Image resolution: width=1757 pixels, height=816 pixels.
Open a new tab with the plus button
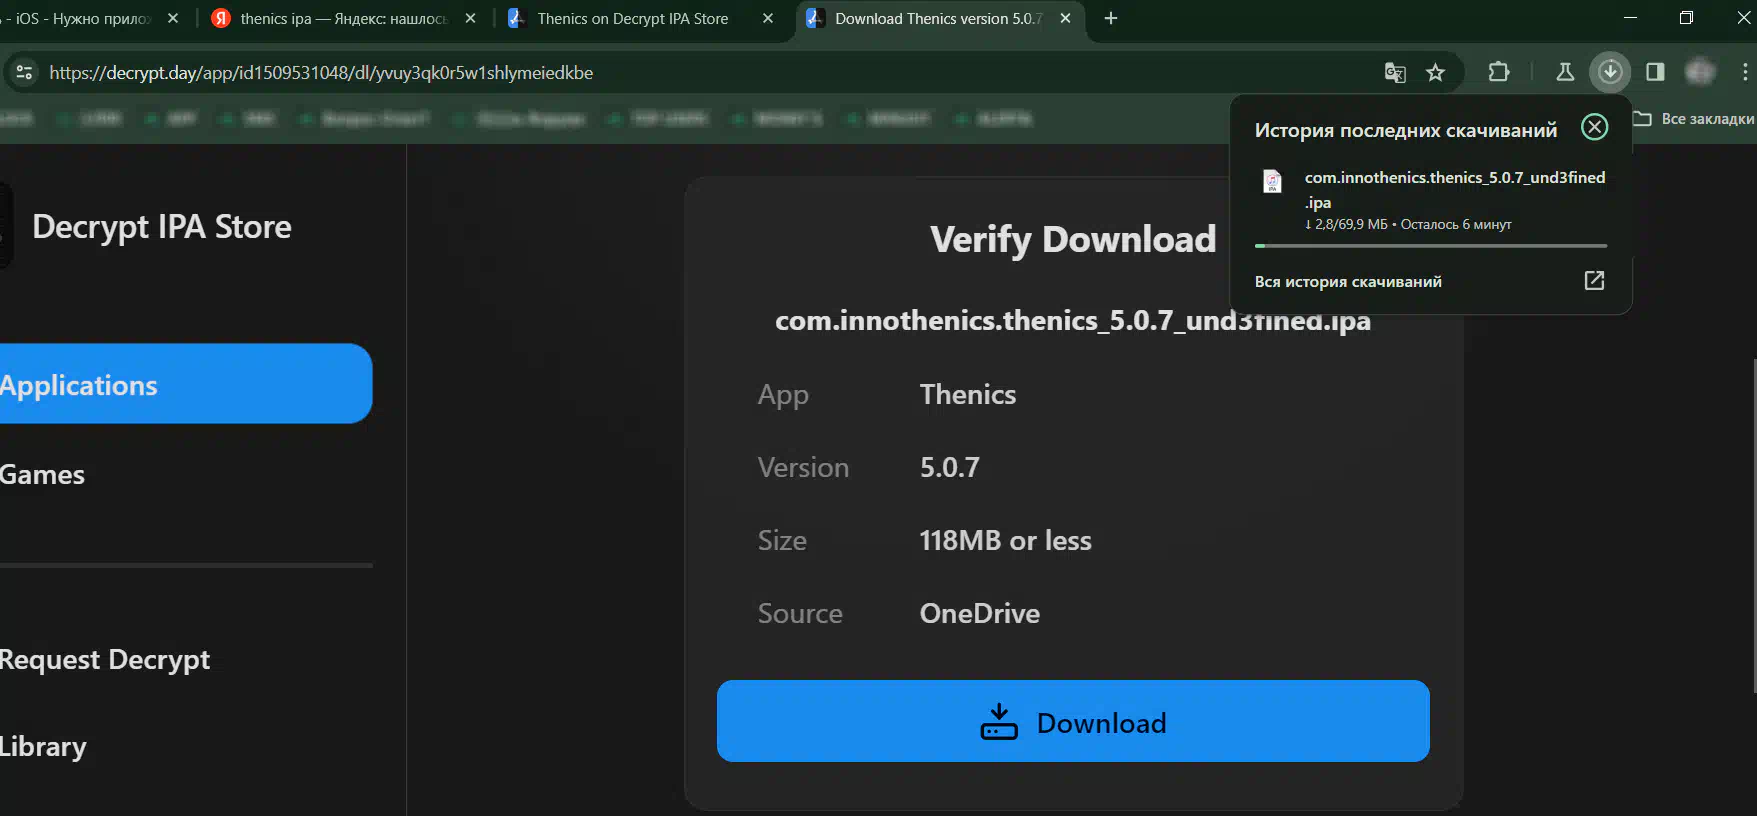[1110, 18]
